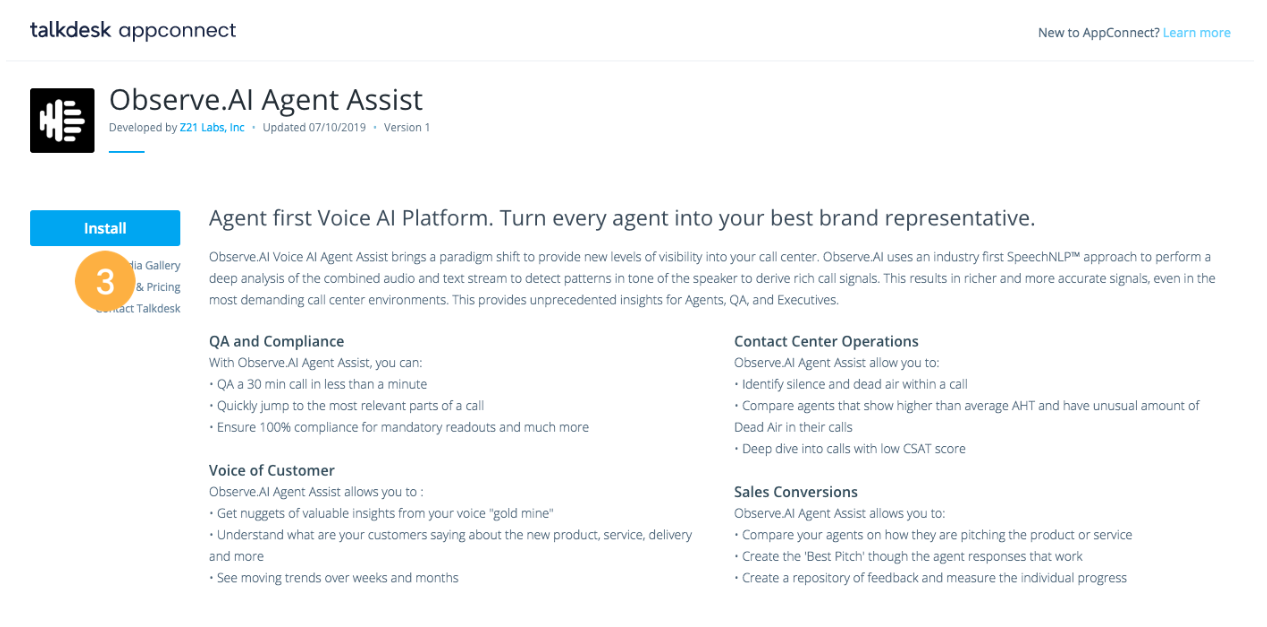1267x627 pixels.
Task: Go to the Media Gallery section link
Action: pyautogui.click(x=156, y=265)
